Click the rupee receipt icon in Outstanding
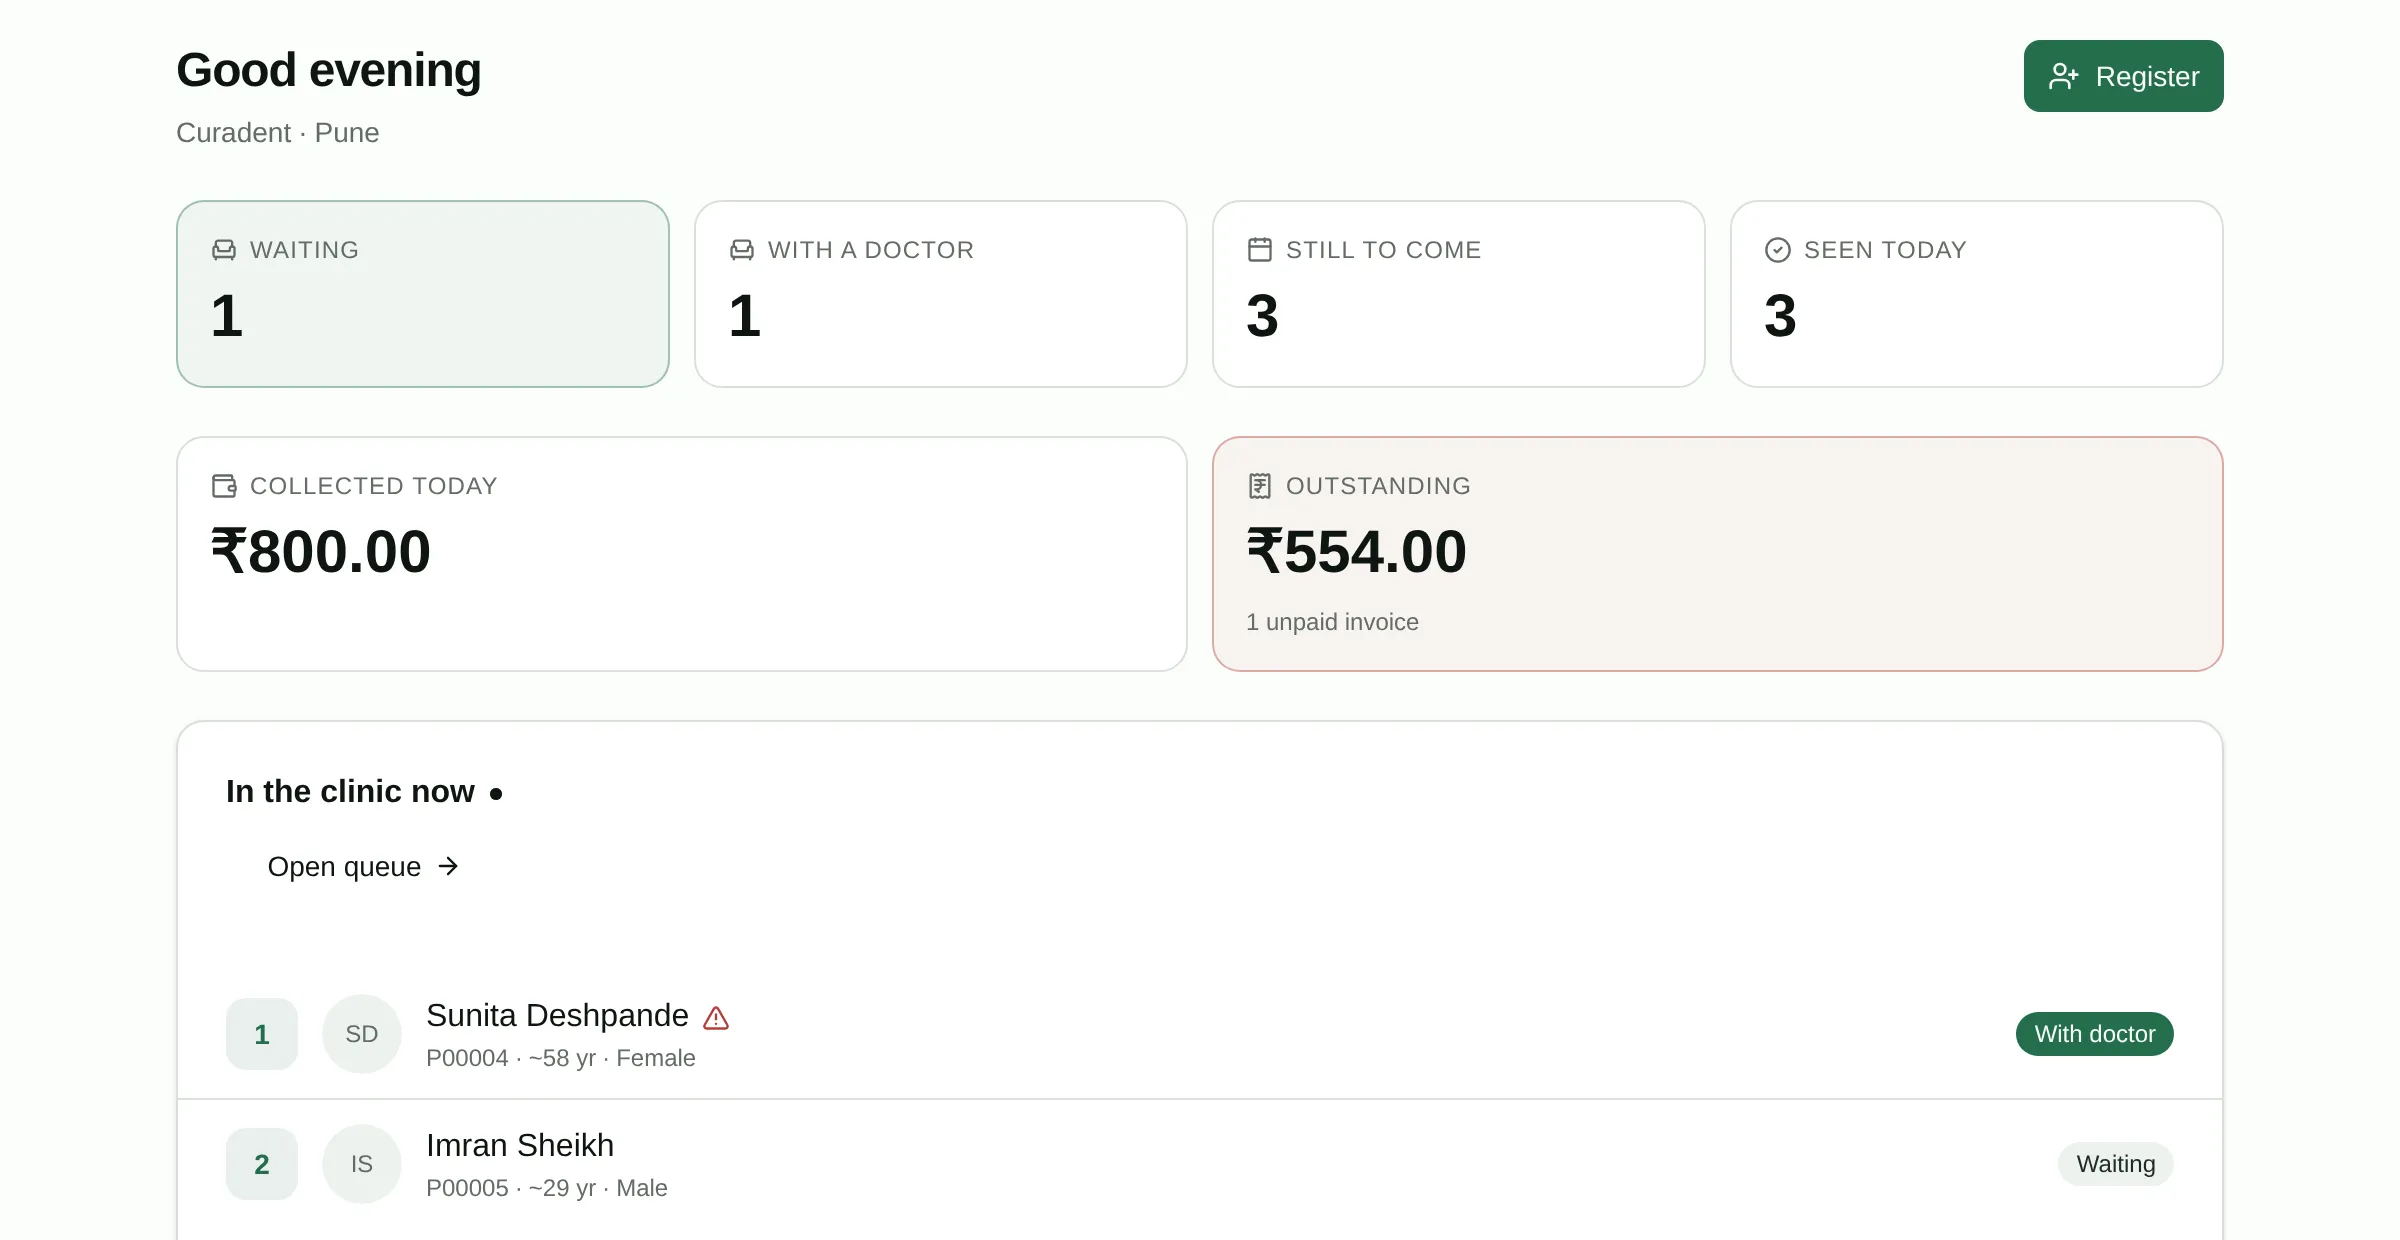 [x=1260, y=486]
